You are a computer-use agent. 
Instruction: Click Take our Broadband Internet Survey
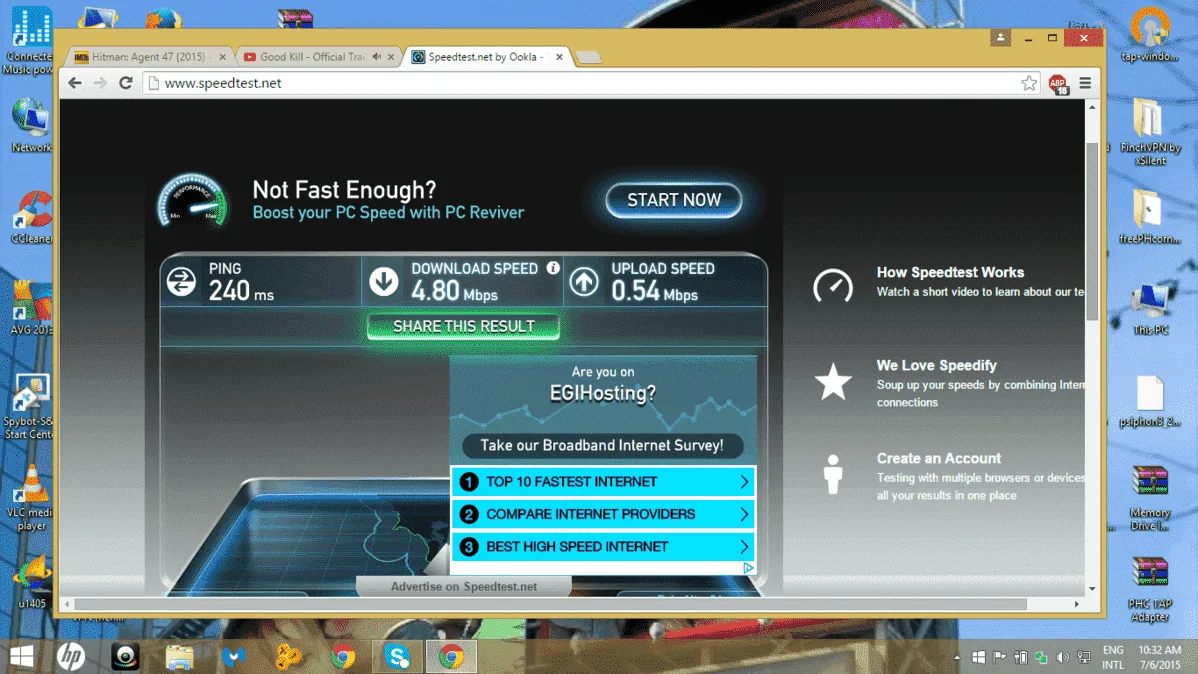click(602, 445)
